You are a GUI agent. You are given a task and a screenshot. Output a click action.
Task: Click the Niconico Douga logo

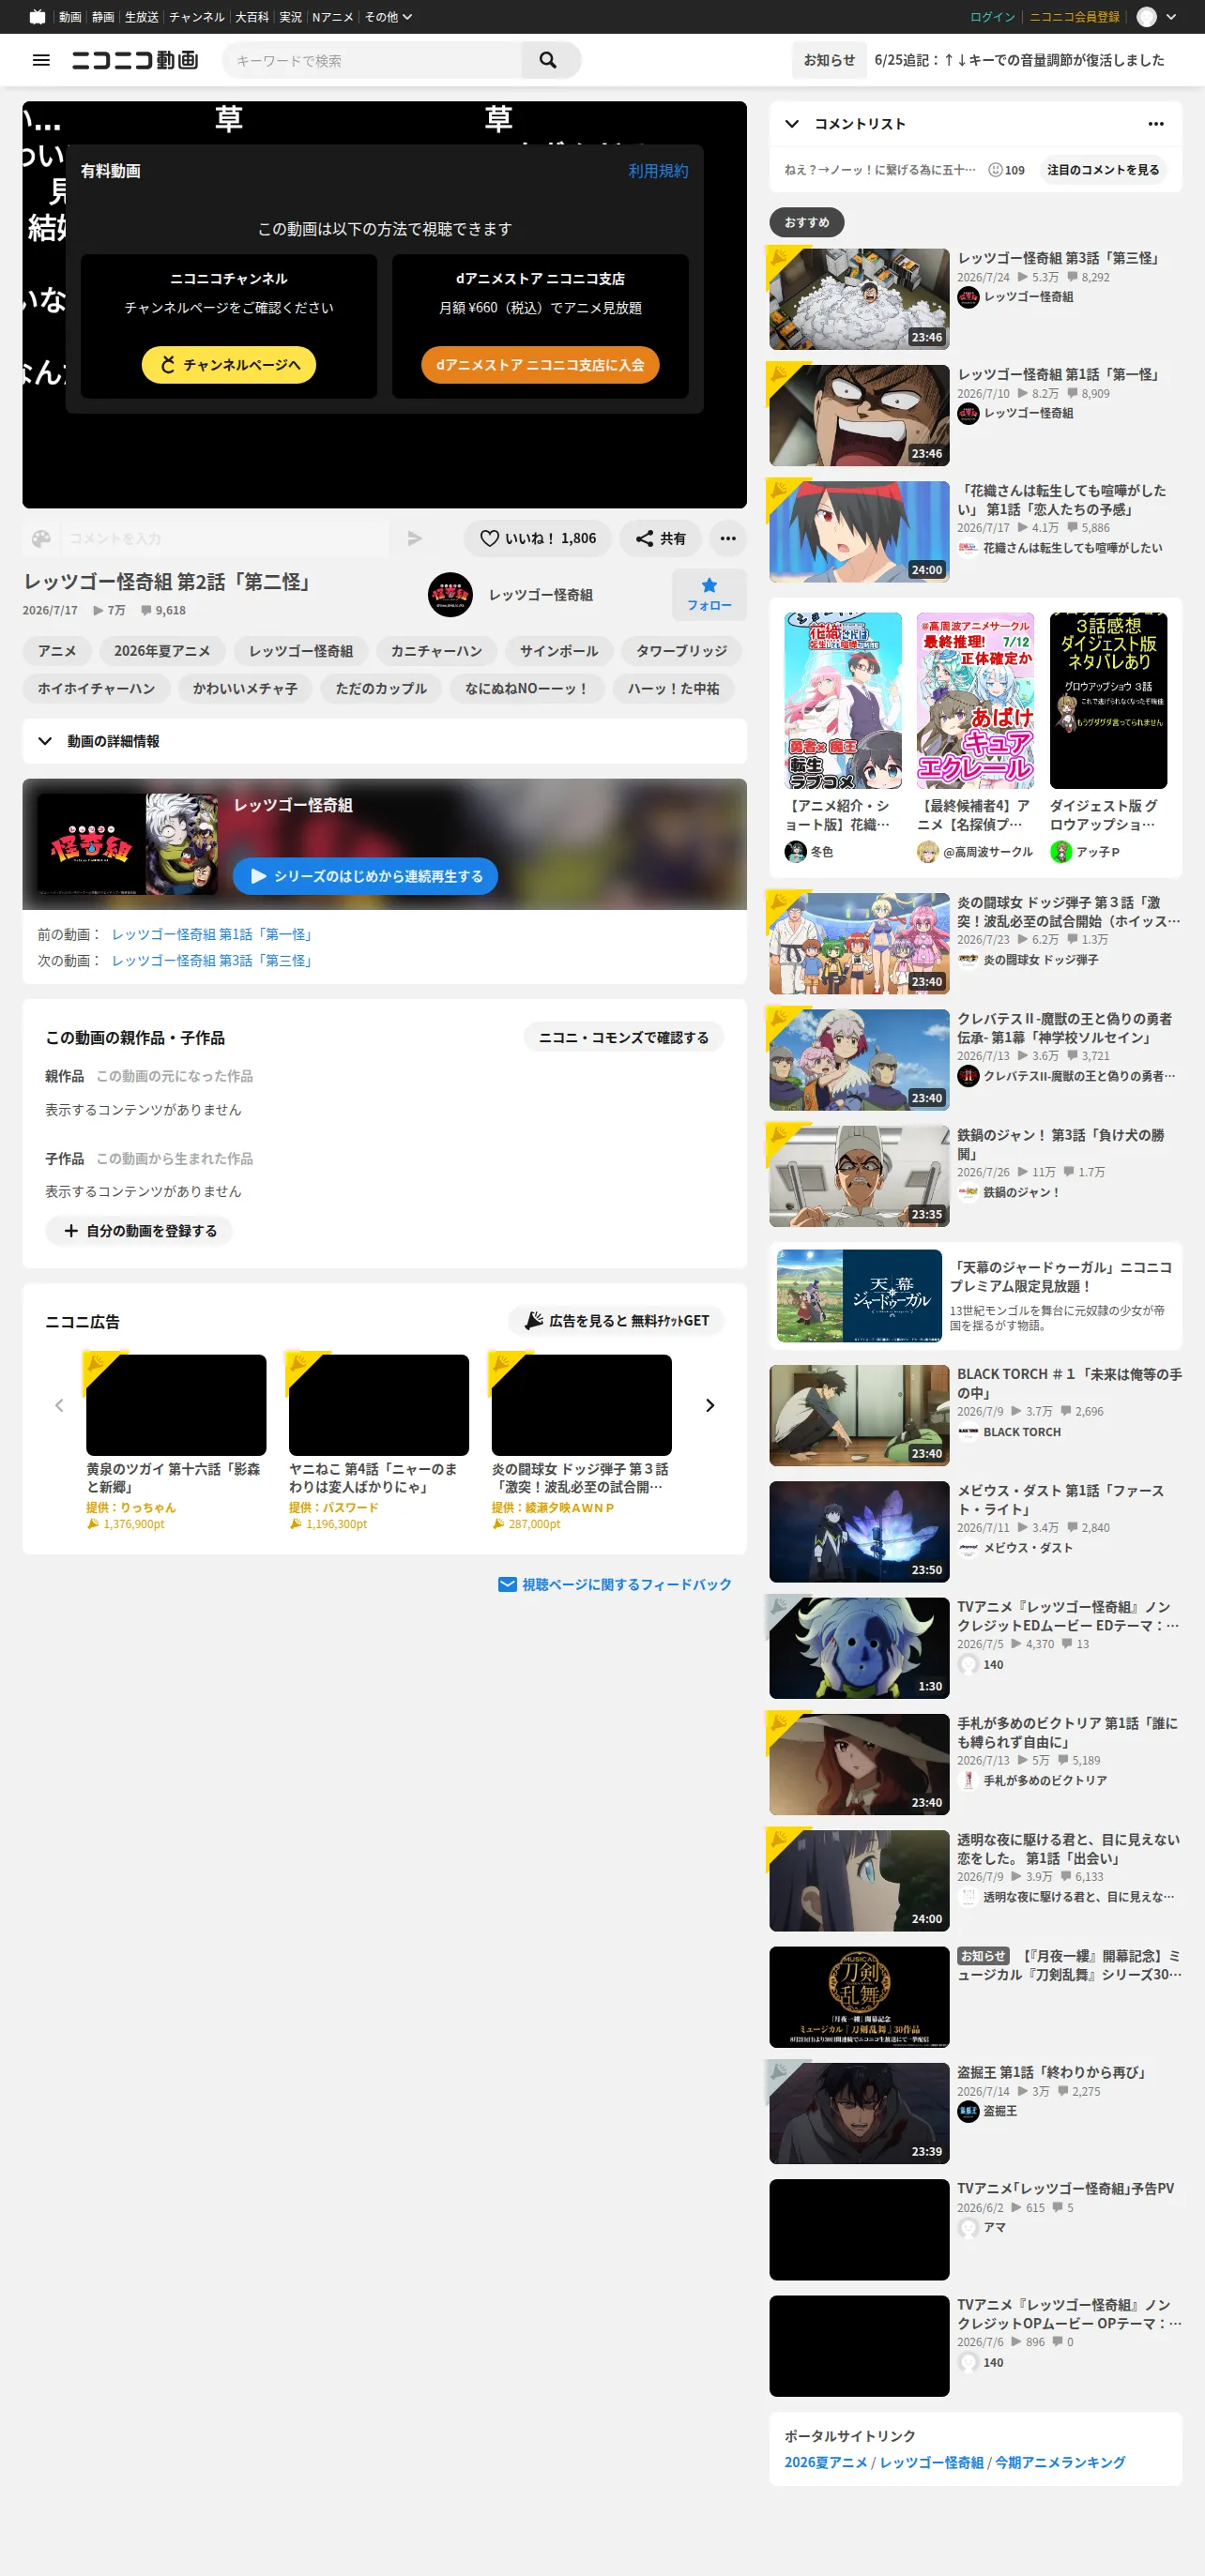point(135,60)
